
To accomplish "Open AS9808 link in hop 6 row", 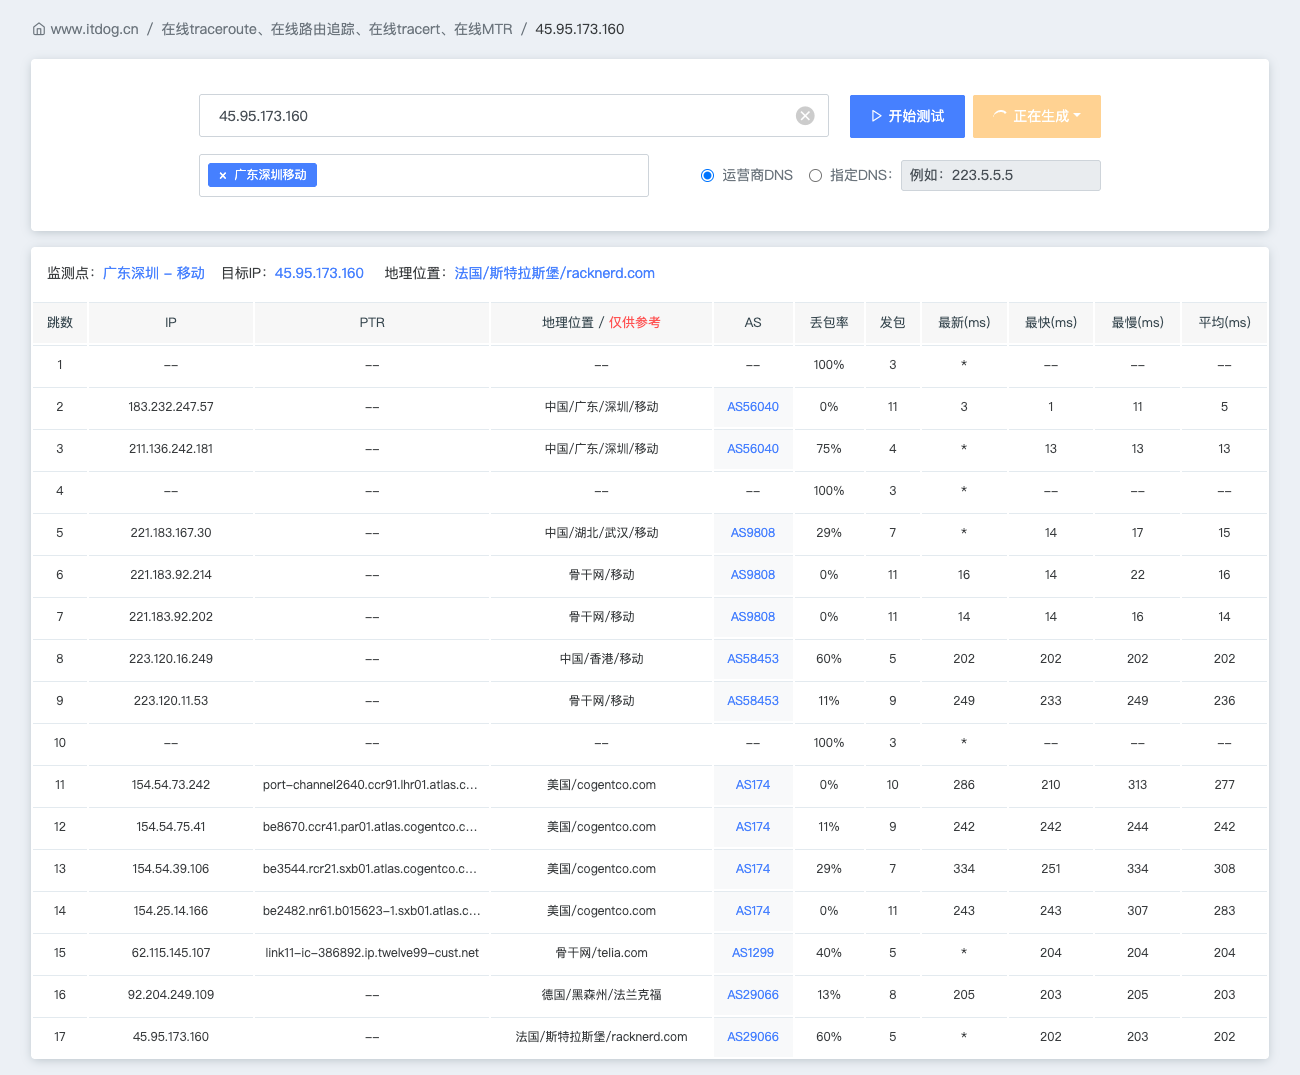I will (753, 575).
